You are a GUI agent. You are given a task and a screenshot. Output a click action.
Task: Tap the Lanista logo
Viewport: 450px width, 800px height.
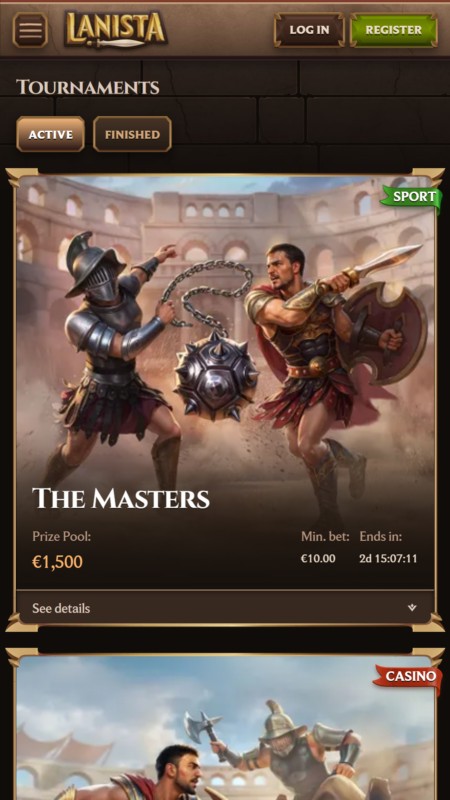(116, 30)
